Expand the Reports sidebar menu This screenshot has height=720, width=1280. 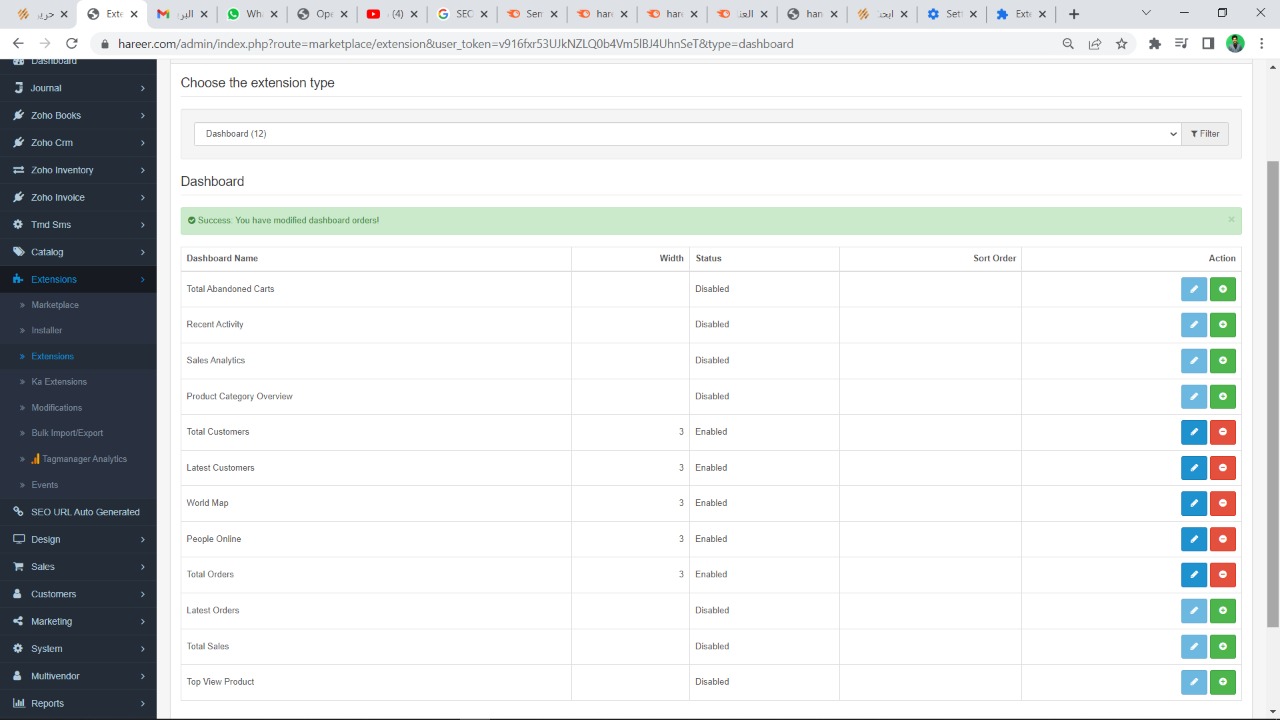pos(78,703)
